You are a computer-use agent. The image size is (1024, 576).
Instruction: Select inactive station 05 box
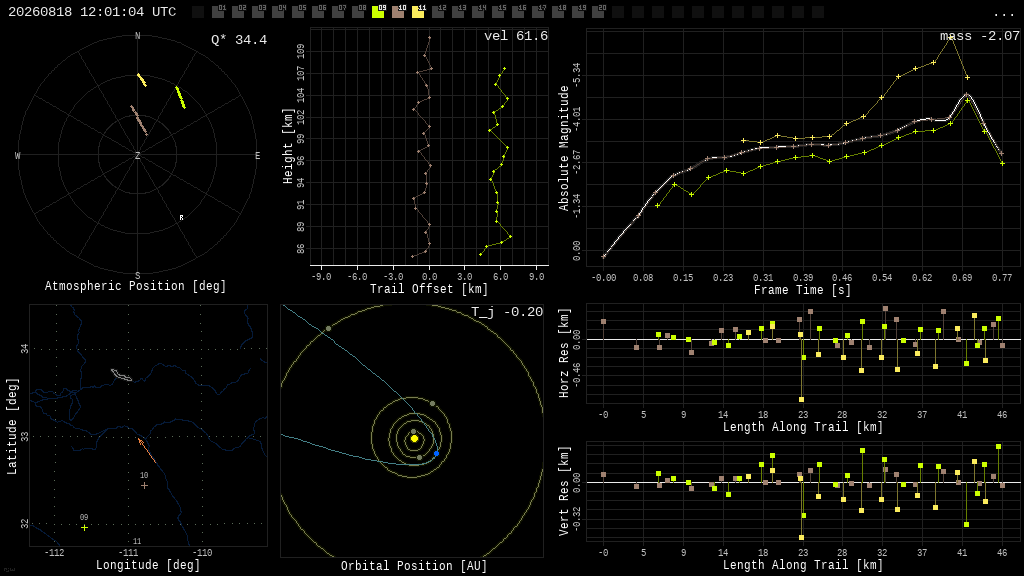pos(298,12)
